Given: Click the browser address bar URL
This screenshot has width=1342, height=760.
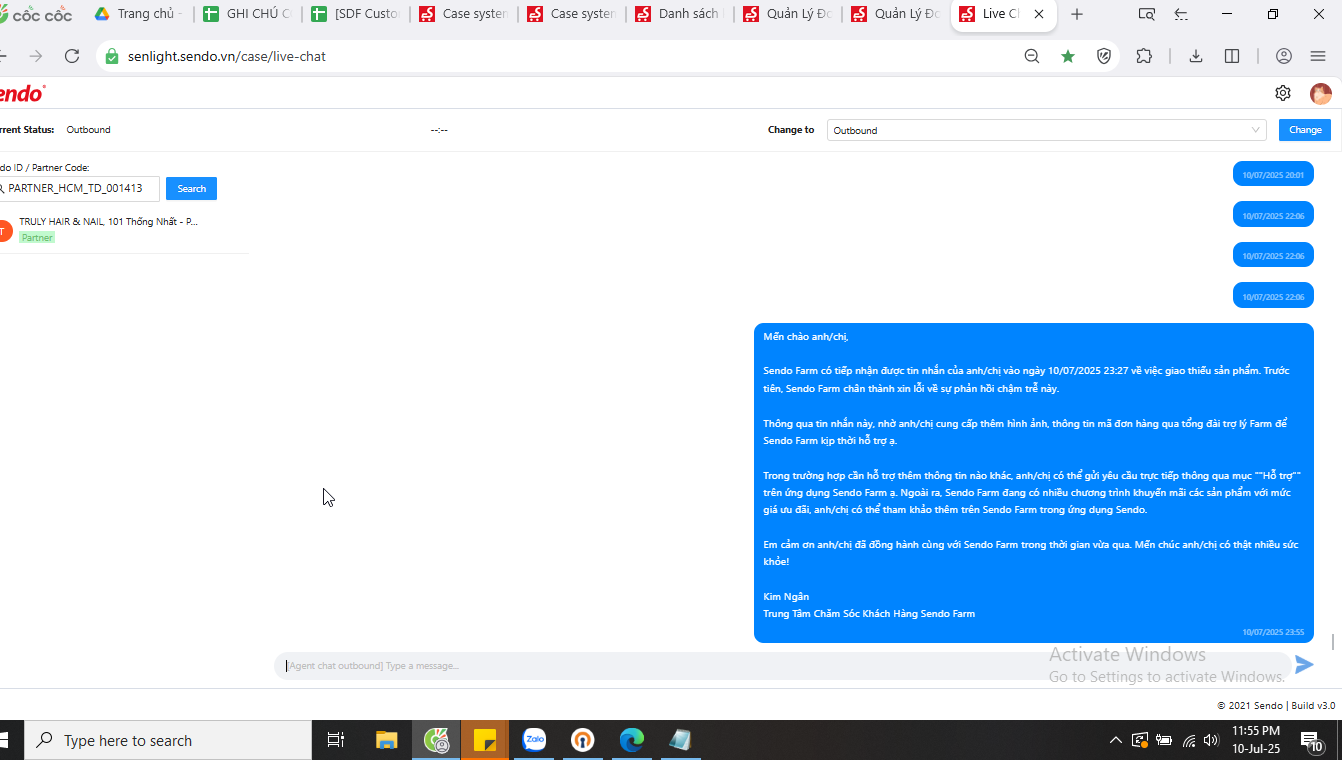Looking at the screenshot, I should click(x=227, y=56).
